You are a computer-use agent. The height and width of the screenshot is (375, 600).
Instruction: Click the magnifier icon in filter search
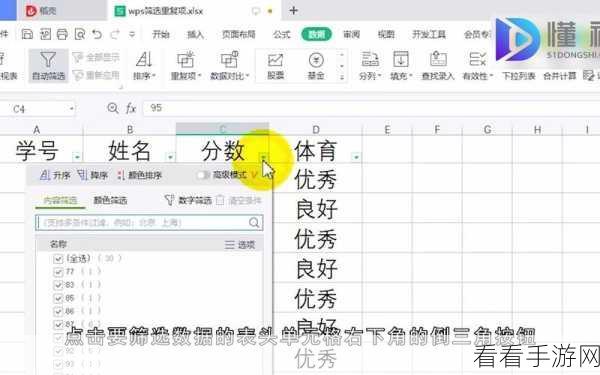click(254, 223)
